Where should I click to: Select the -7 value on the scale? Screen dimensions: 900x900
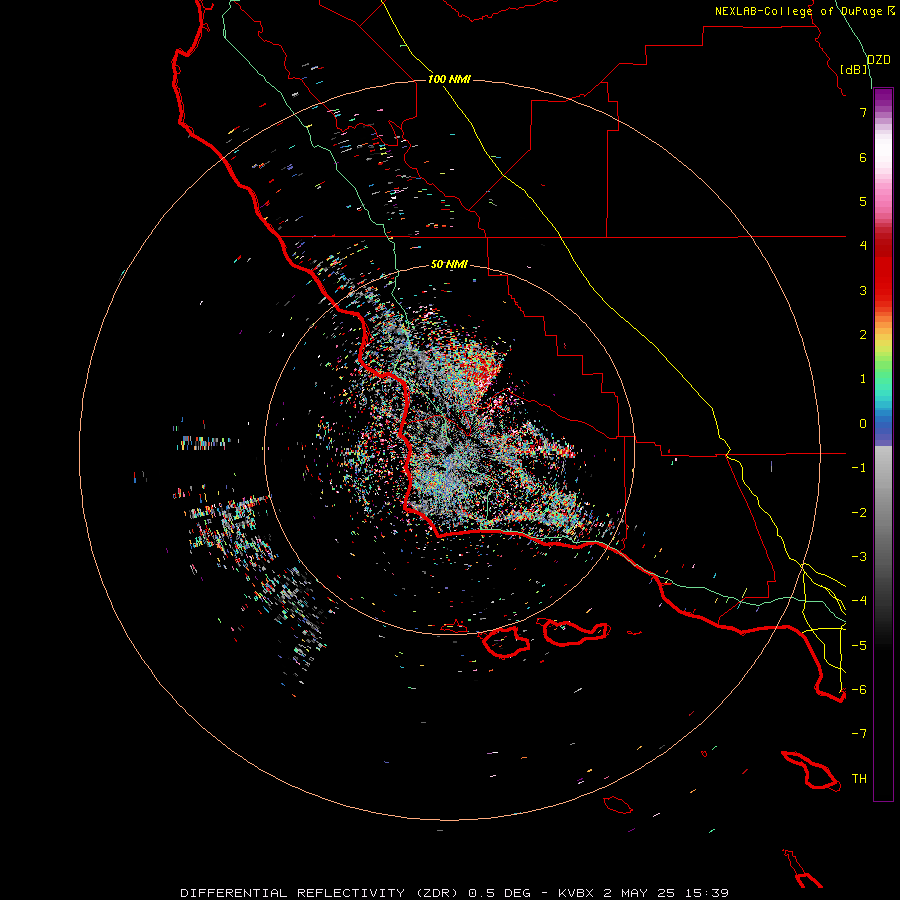859,734
